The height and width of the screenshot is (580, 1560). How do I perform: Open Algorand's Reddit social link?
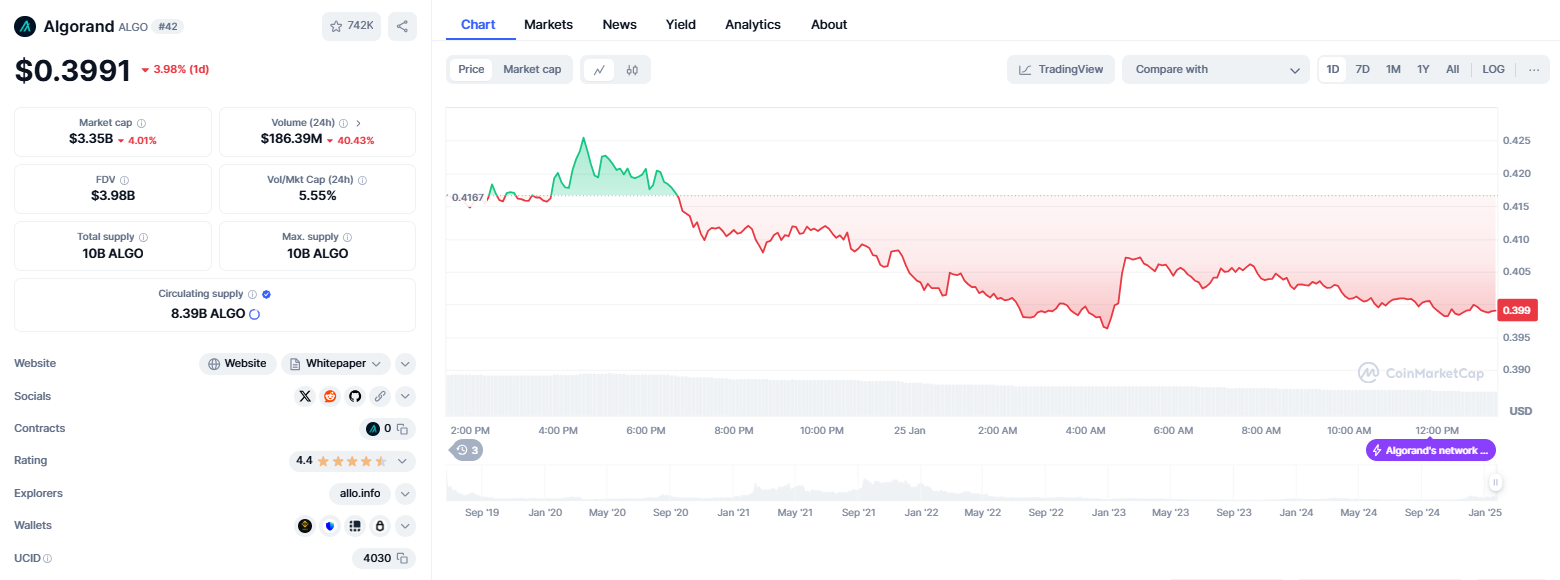(330, 396)
